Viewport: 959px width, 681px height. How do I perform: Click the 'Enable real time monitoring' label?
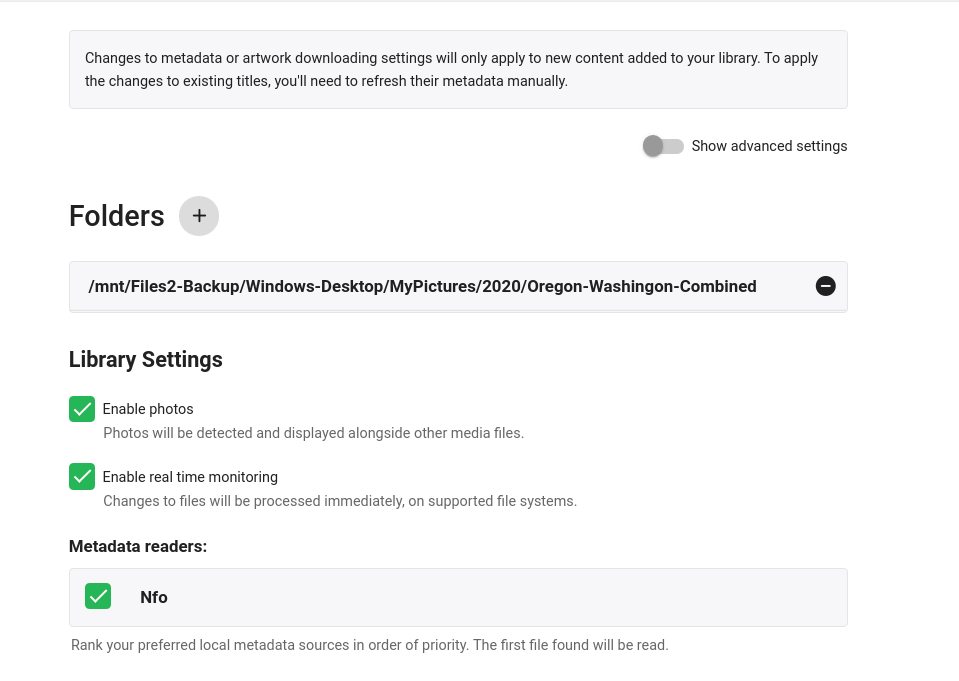(x=190, y=477)
